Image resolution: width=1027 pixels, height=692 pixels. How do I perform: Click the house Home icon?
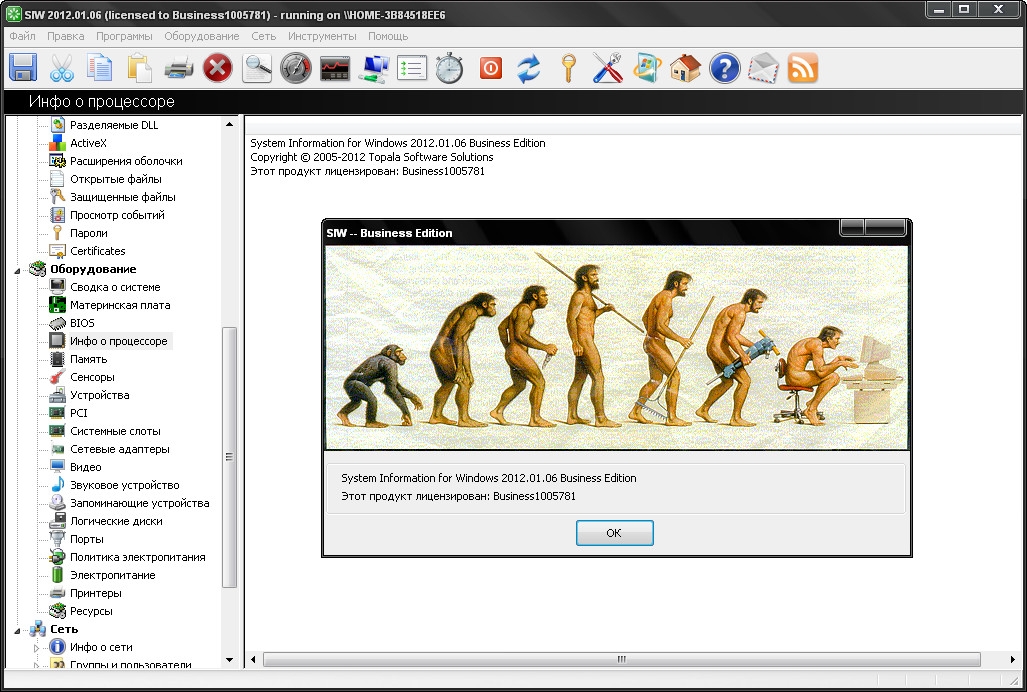685,68
